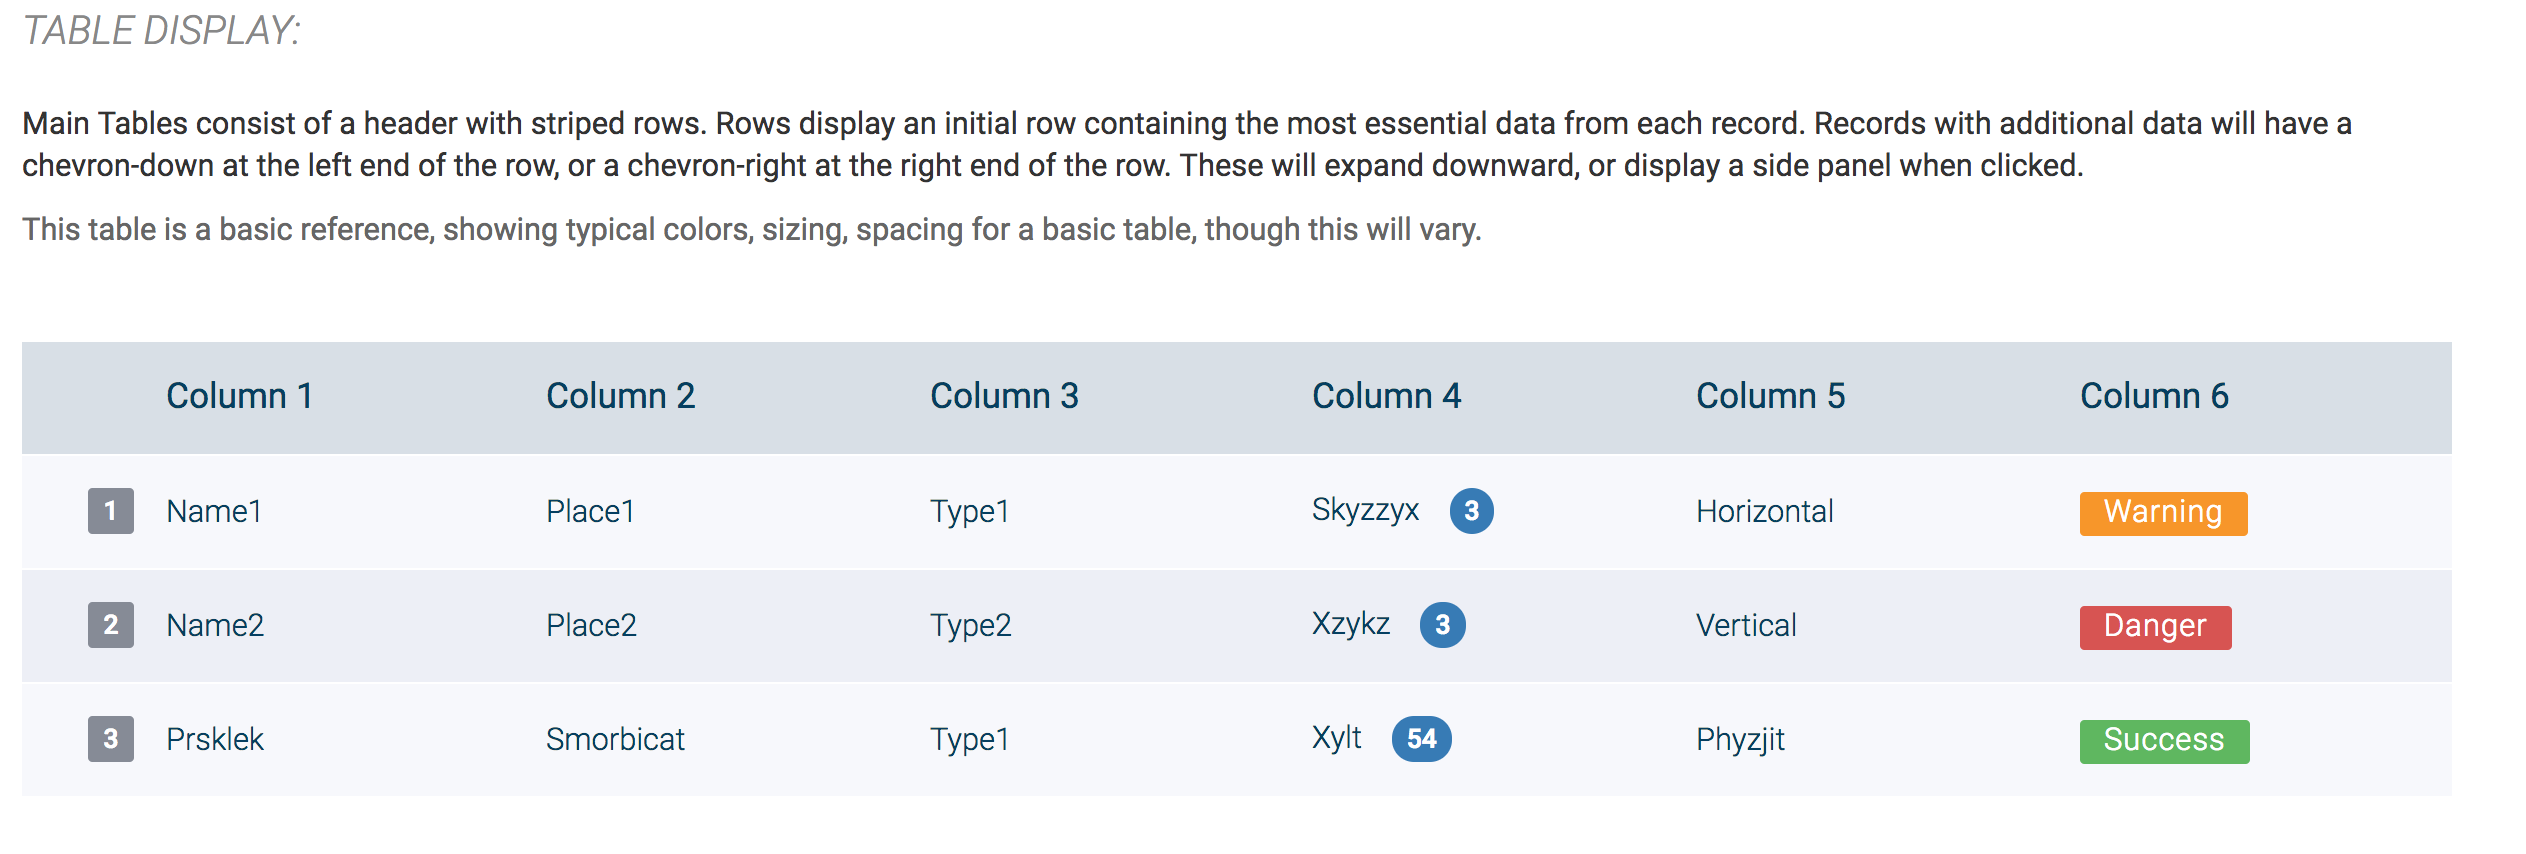The height and width of the screenshot is (854, 2526).
Task: Click the row number 3 badge
Action: (111, 739)
